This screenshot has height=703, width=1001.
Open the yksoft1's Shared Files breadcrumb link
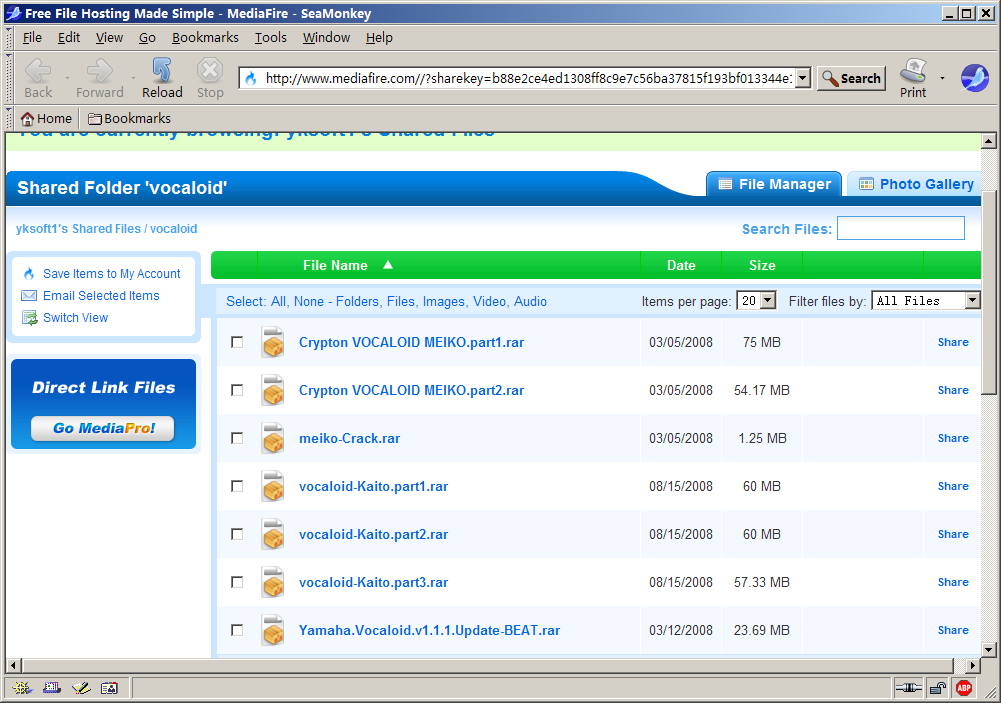pos(78,229)
